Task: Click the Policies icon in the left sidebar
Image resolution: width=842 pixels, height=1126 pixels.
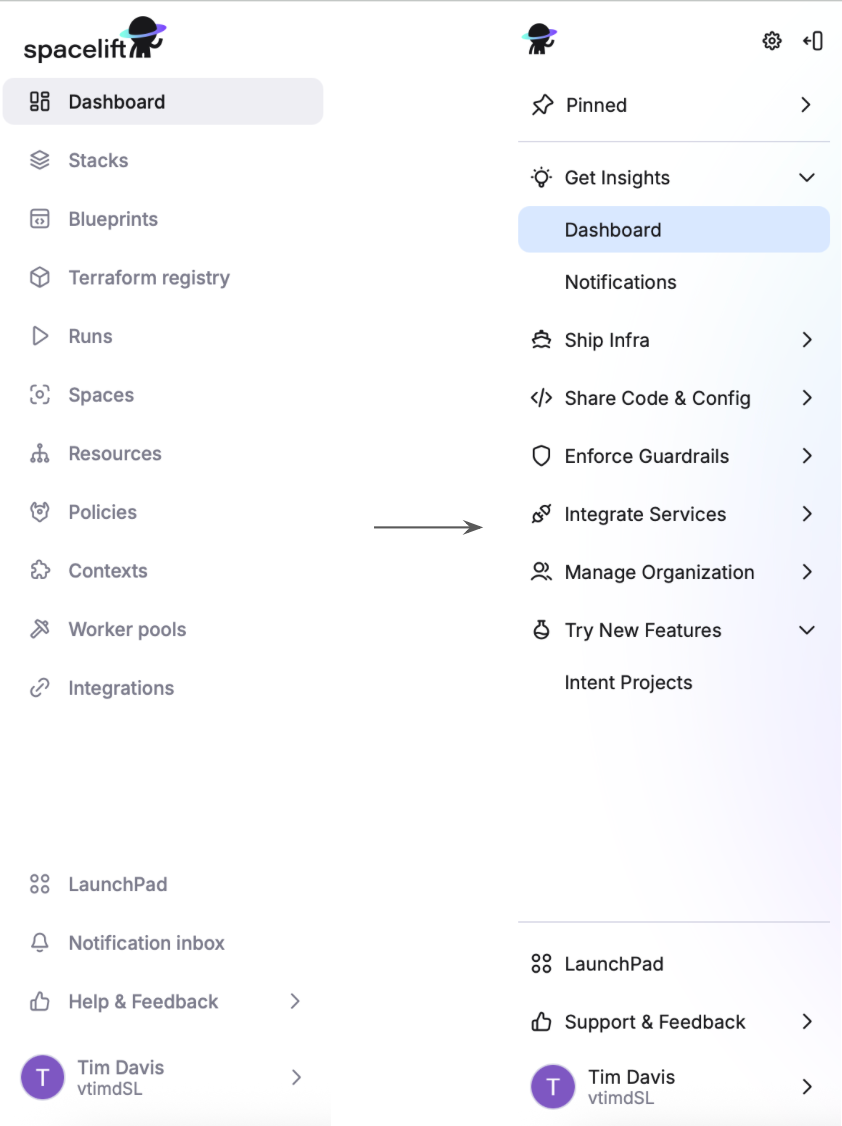Action: point(39,512)
